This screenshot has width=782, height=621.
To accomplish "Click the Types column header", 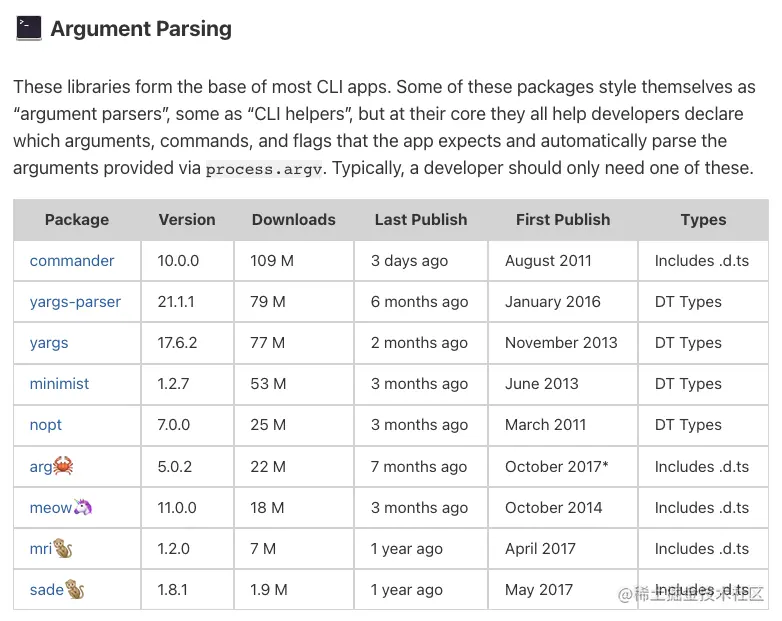I will coord(703,219).
